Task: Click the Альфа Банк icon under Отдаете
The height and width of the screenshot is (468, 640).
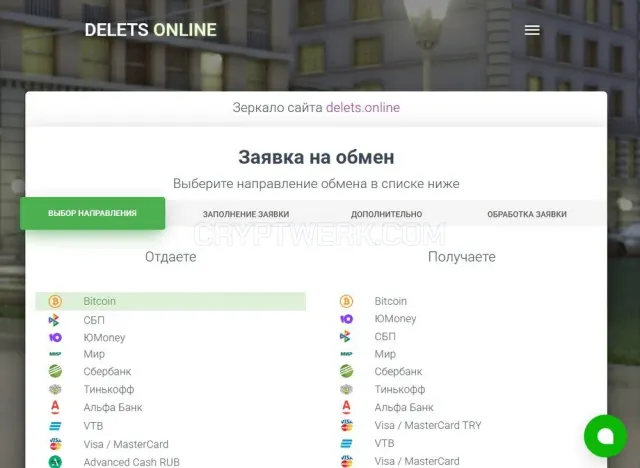Action: click(x=55, y=407)
